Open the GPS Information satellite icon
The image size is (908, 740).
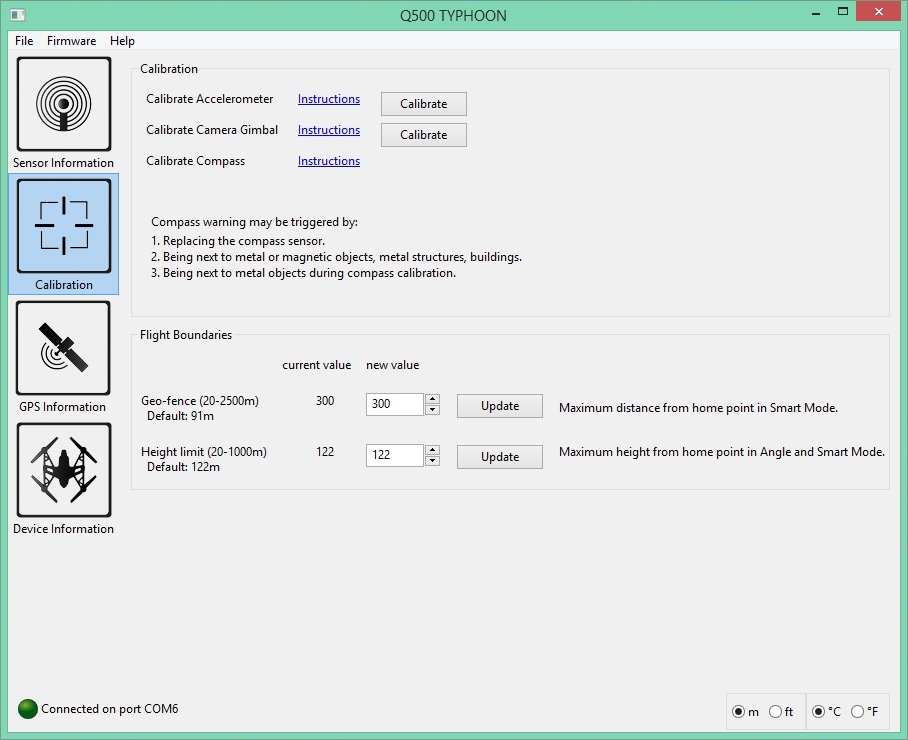(x=64, y=348)
